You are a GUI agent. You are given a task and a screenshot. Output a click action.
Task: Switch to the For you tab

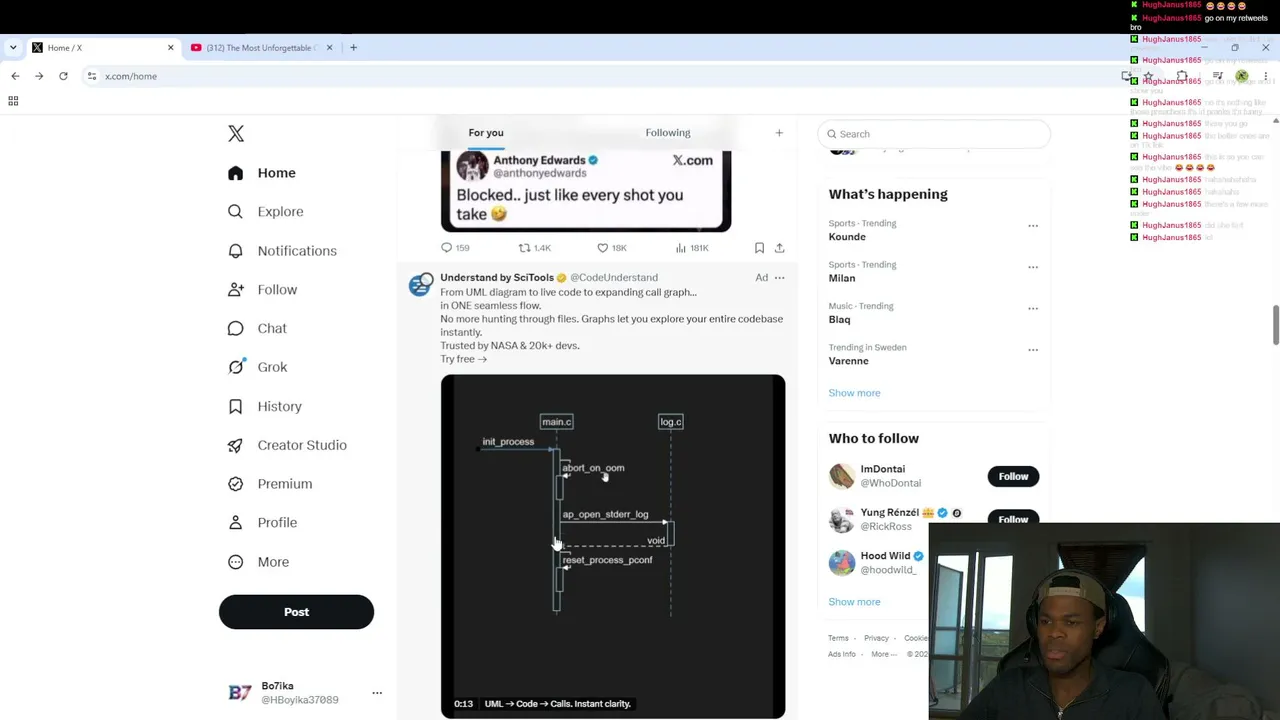click(x=486, y=133)
